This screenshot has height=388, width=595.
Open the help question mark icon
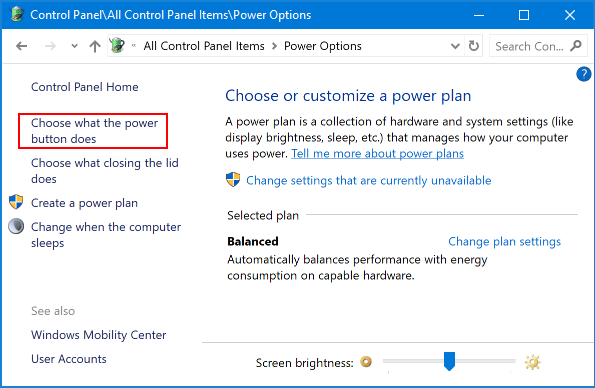click(584, 74)
